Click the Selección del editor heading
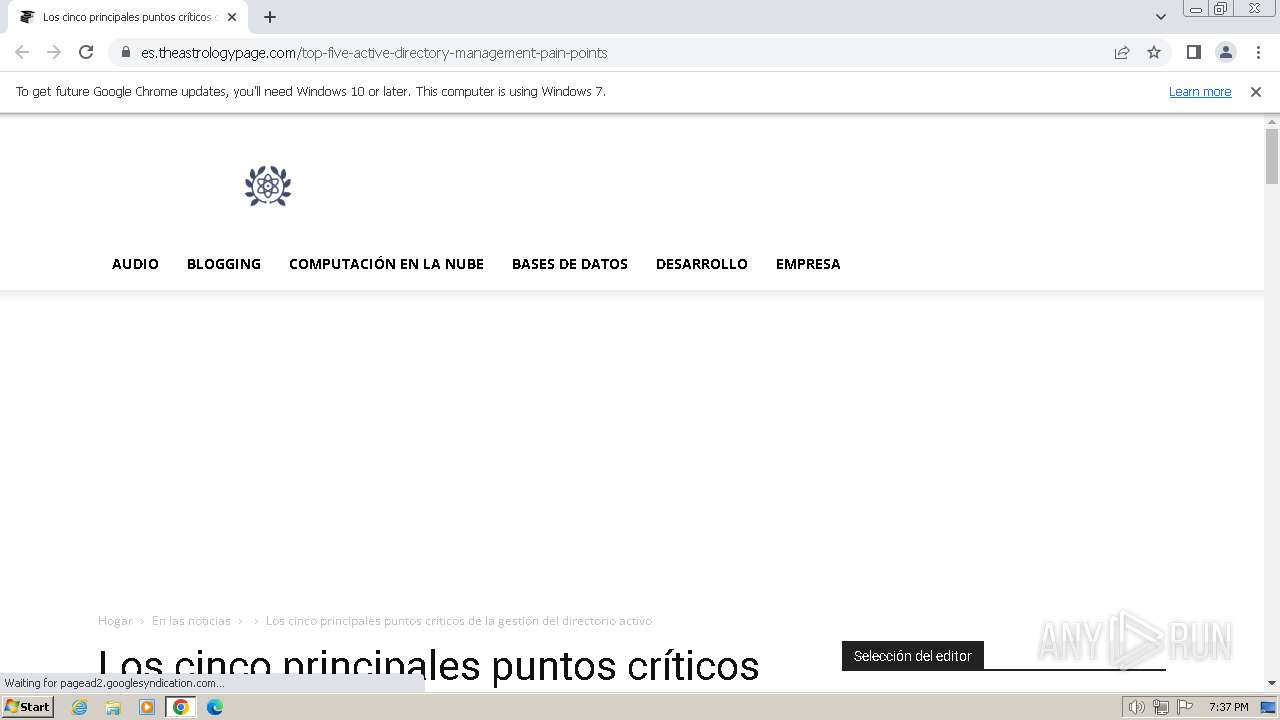The image size is (1280, 720). click(x=913, y=656)
